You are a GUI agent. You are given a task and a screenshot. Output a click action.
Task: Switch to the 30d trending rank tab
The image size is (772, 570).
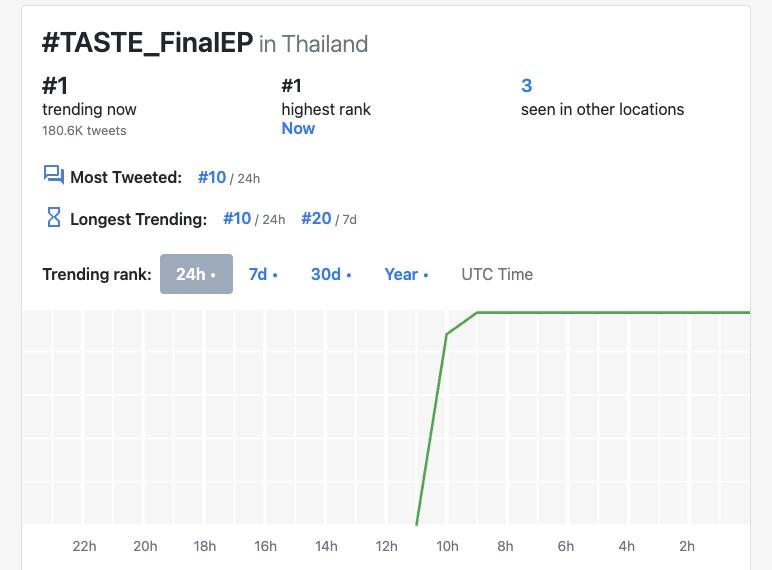point(331,274)
